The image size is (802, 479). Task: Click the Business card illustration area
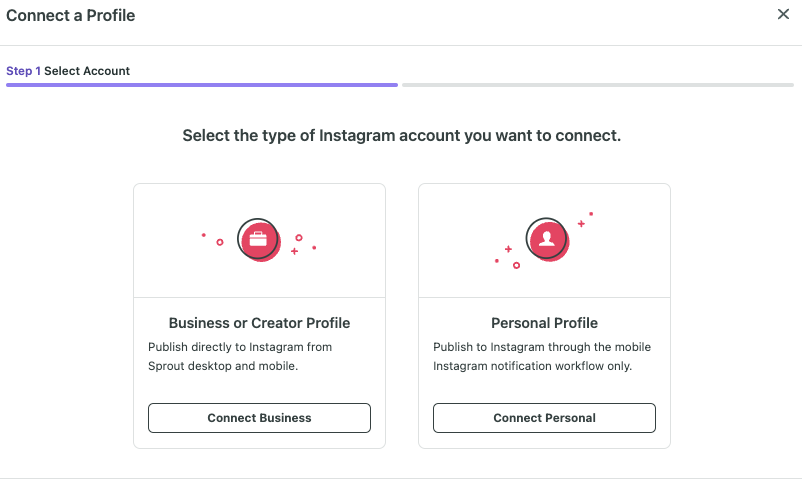(x=259, y=241)
